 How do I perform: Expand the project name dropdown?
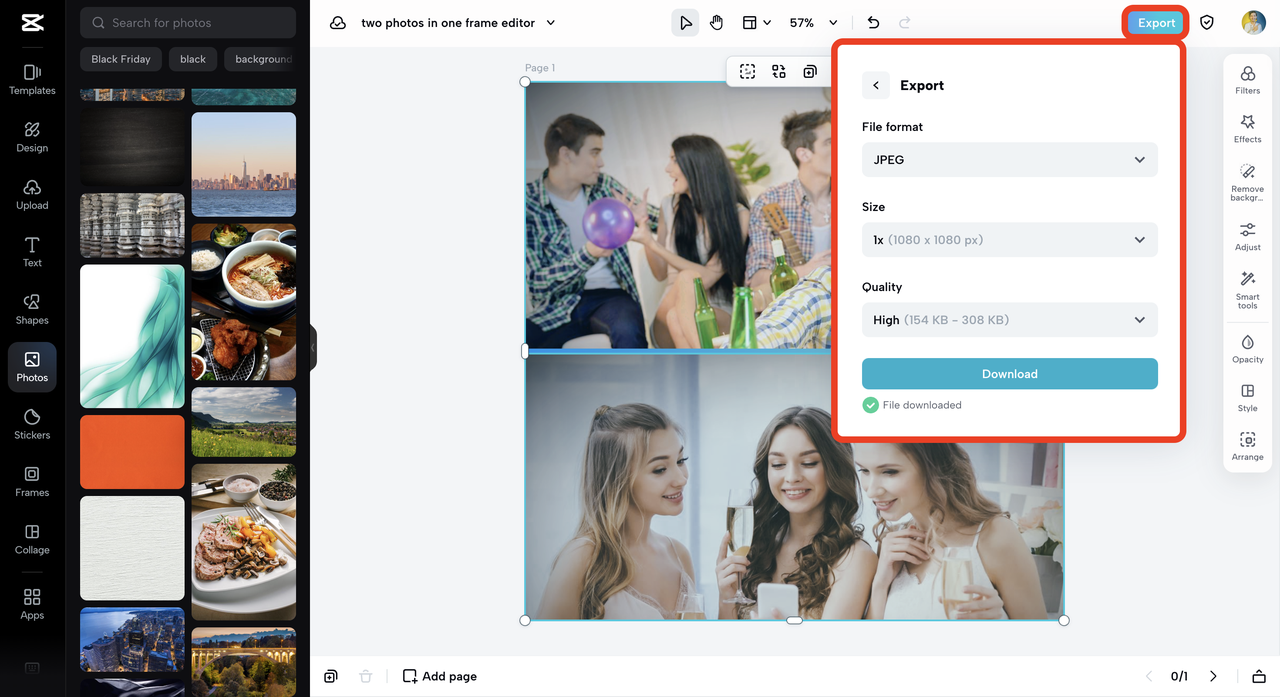tap(551, 23)
